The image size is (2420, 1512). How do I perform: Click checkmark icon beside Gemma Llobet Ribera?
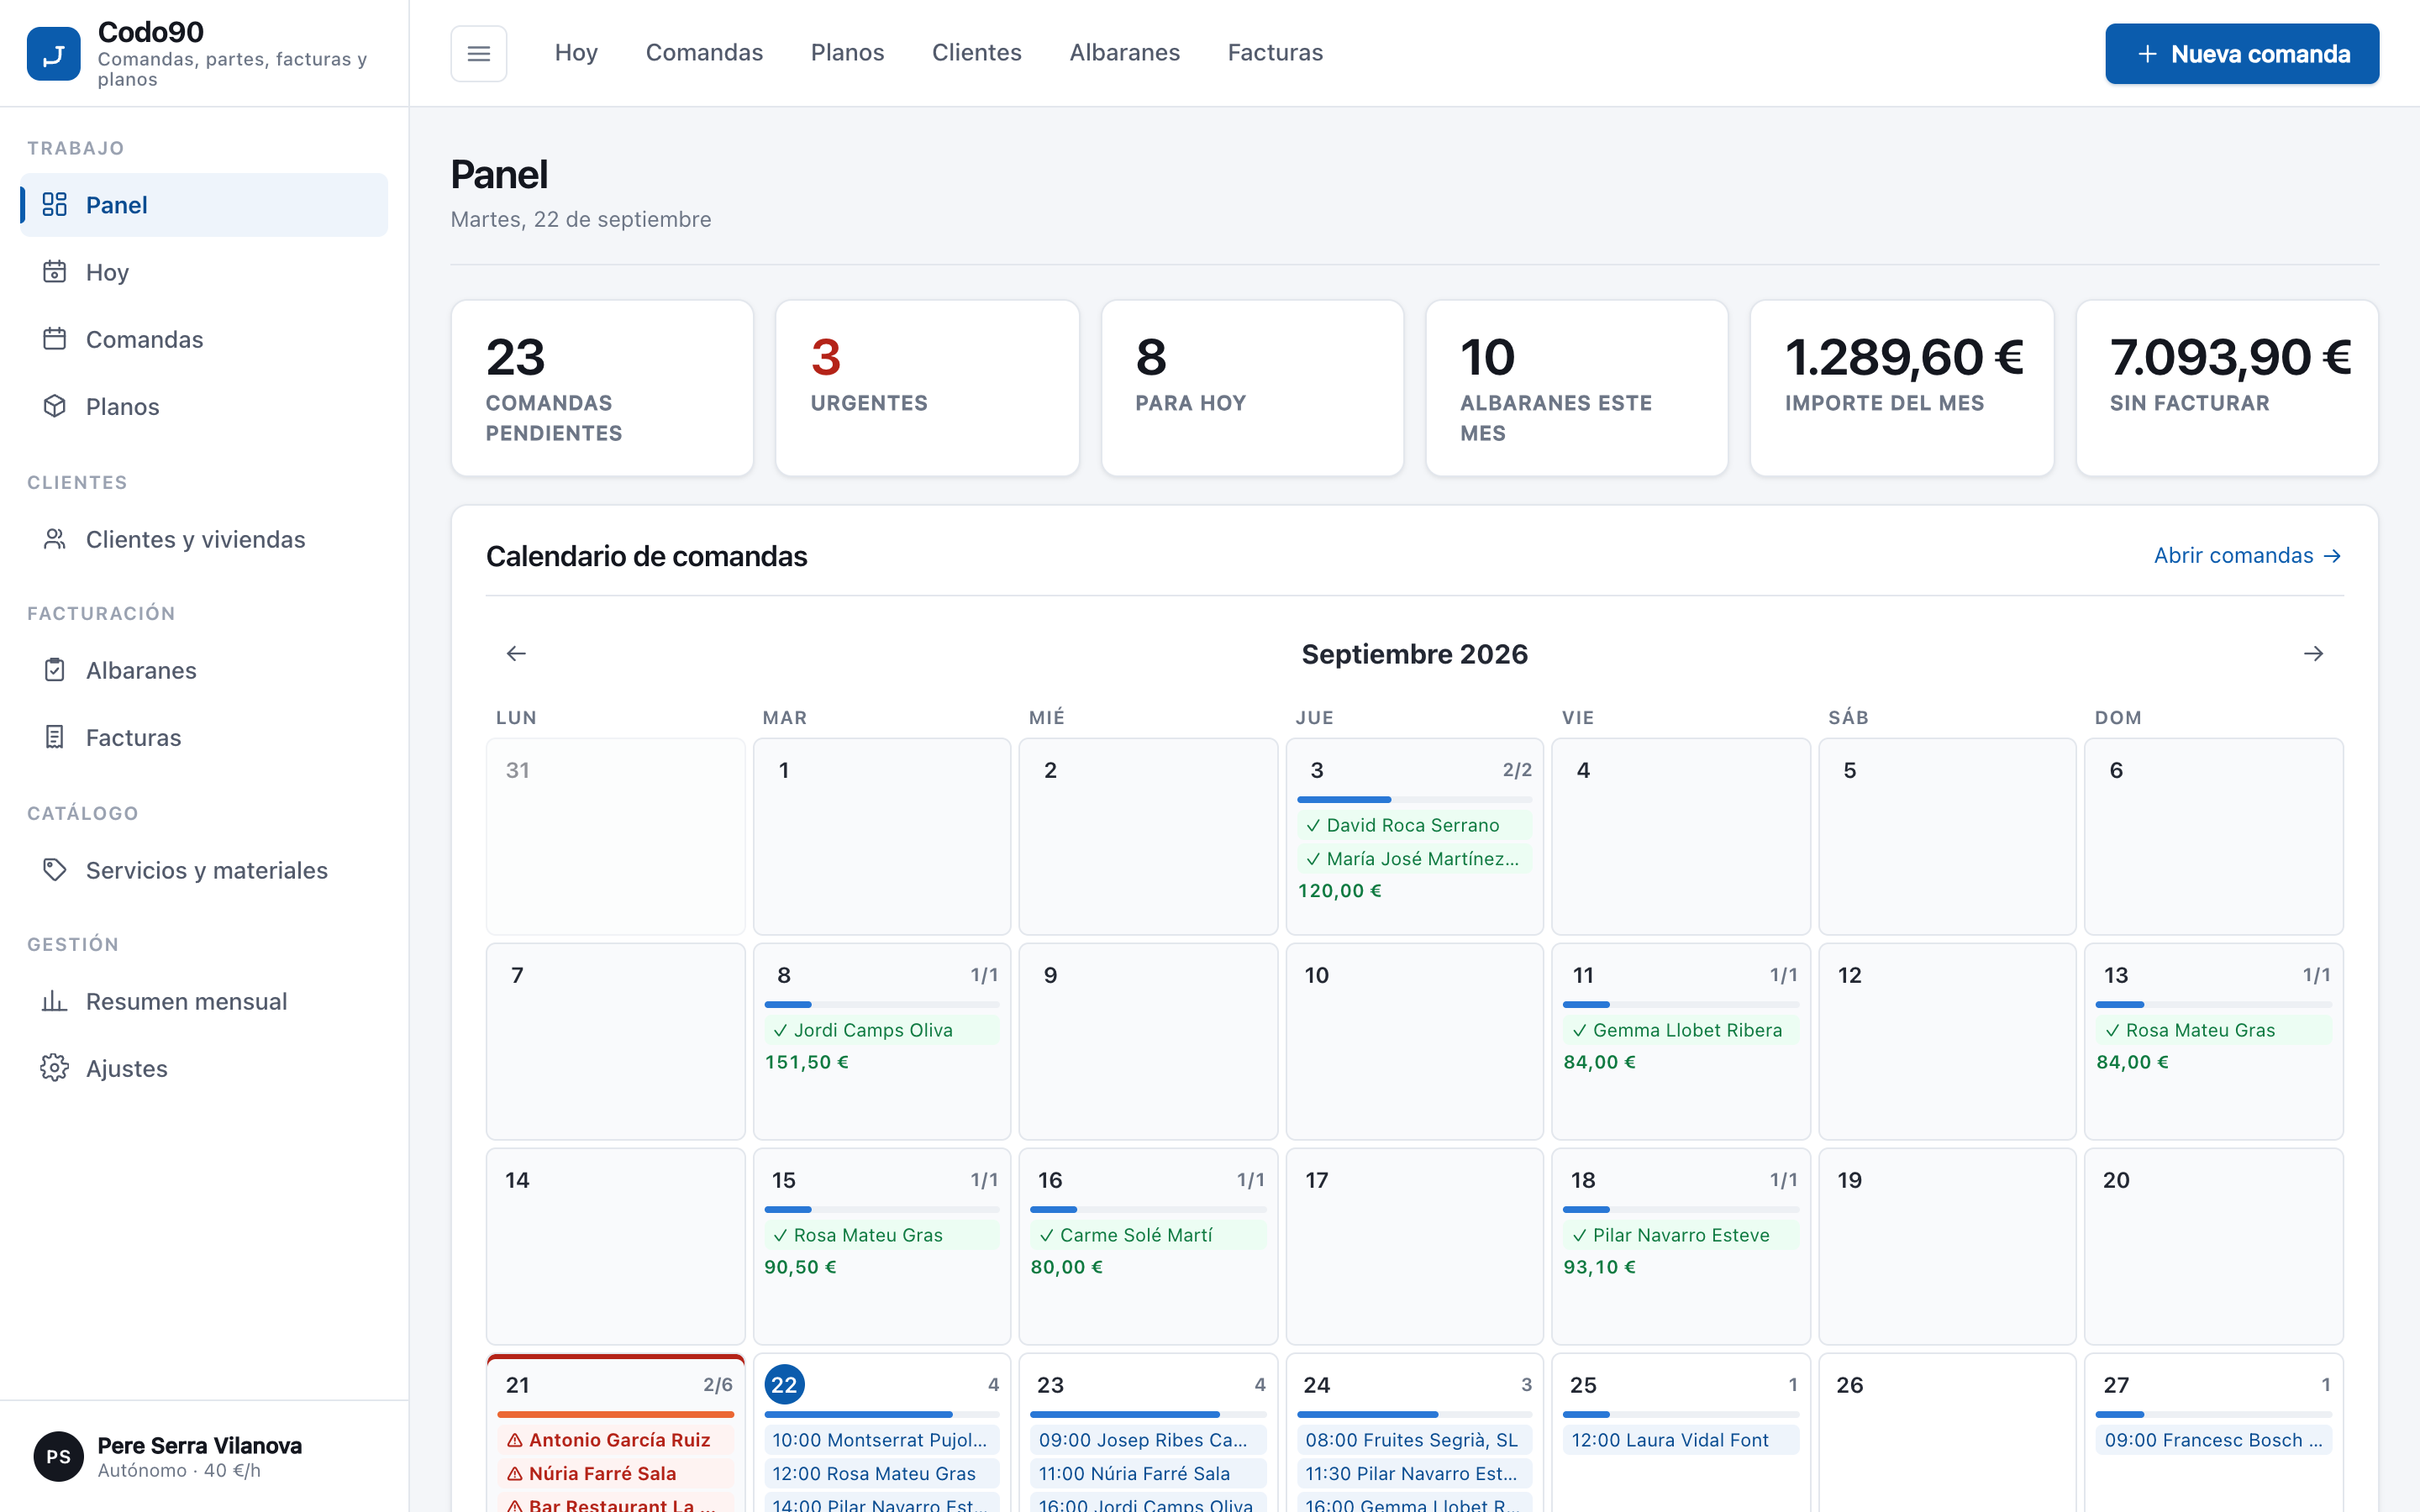point(1579,1030)
